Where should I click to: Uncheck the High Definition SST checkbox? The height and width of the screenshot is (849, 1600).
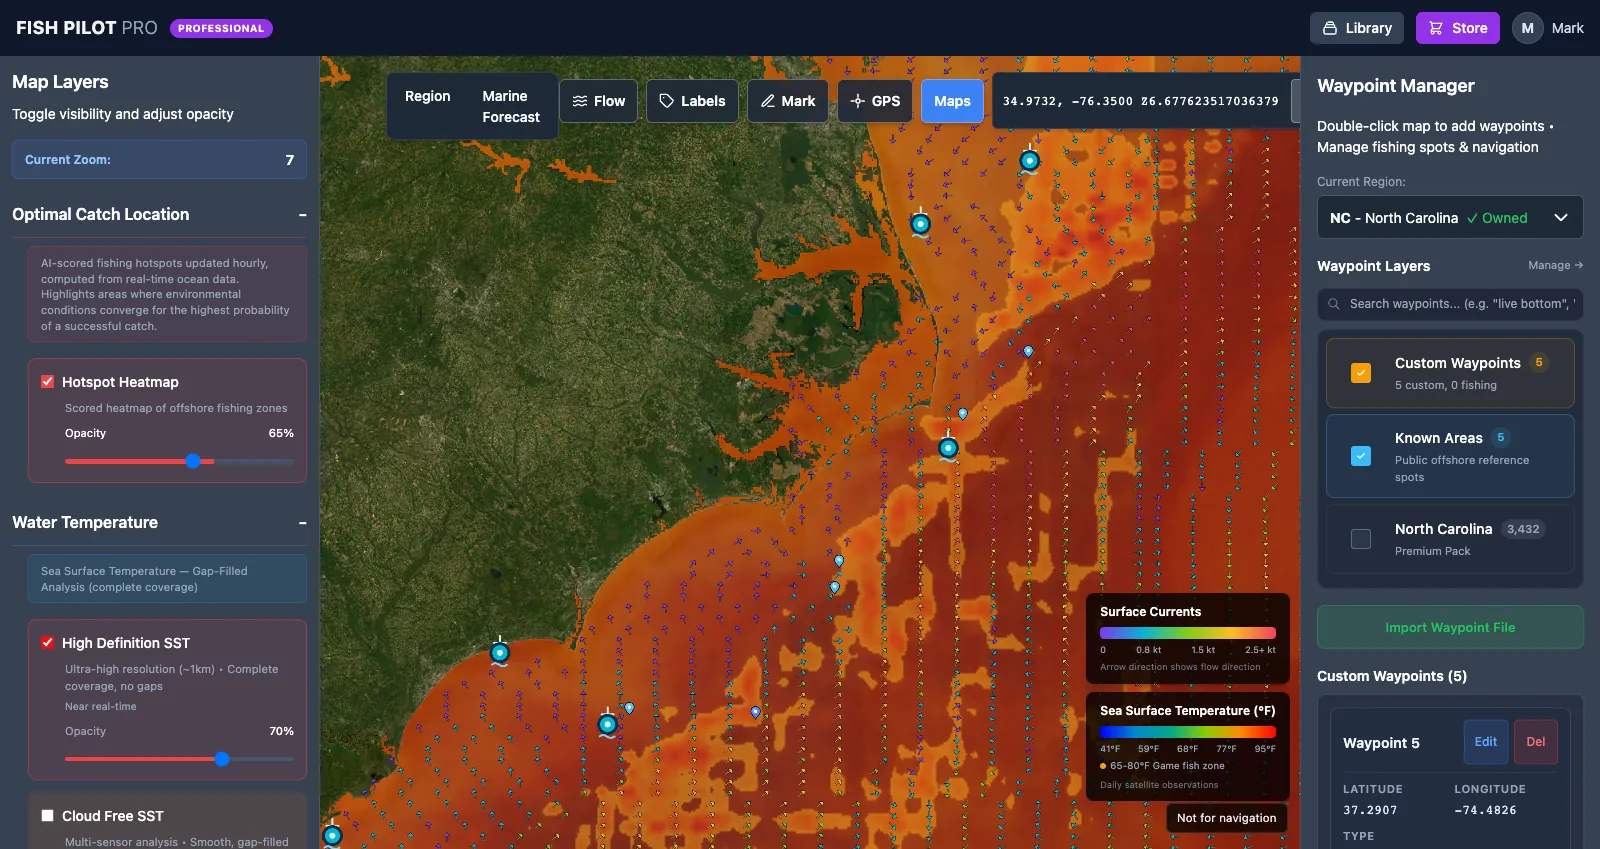tap(47, 642)
